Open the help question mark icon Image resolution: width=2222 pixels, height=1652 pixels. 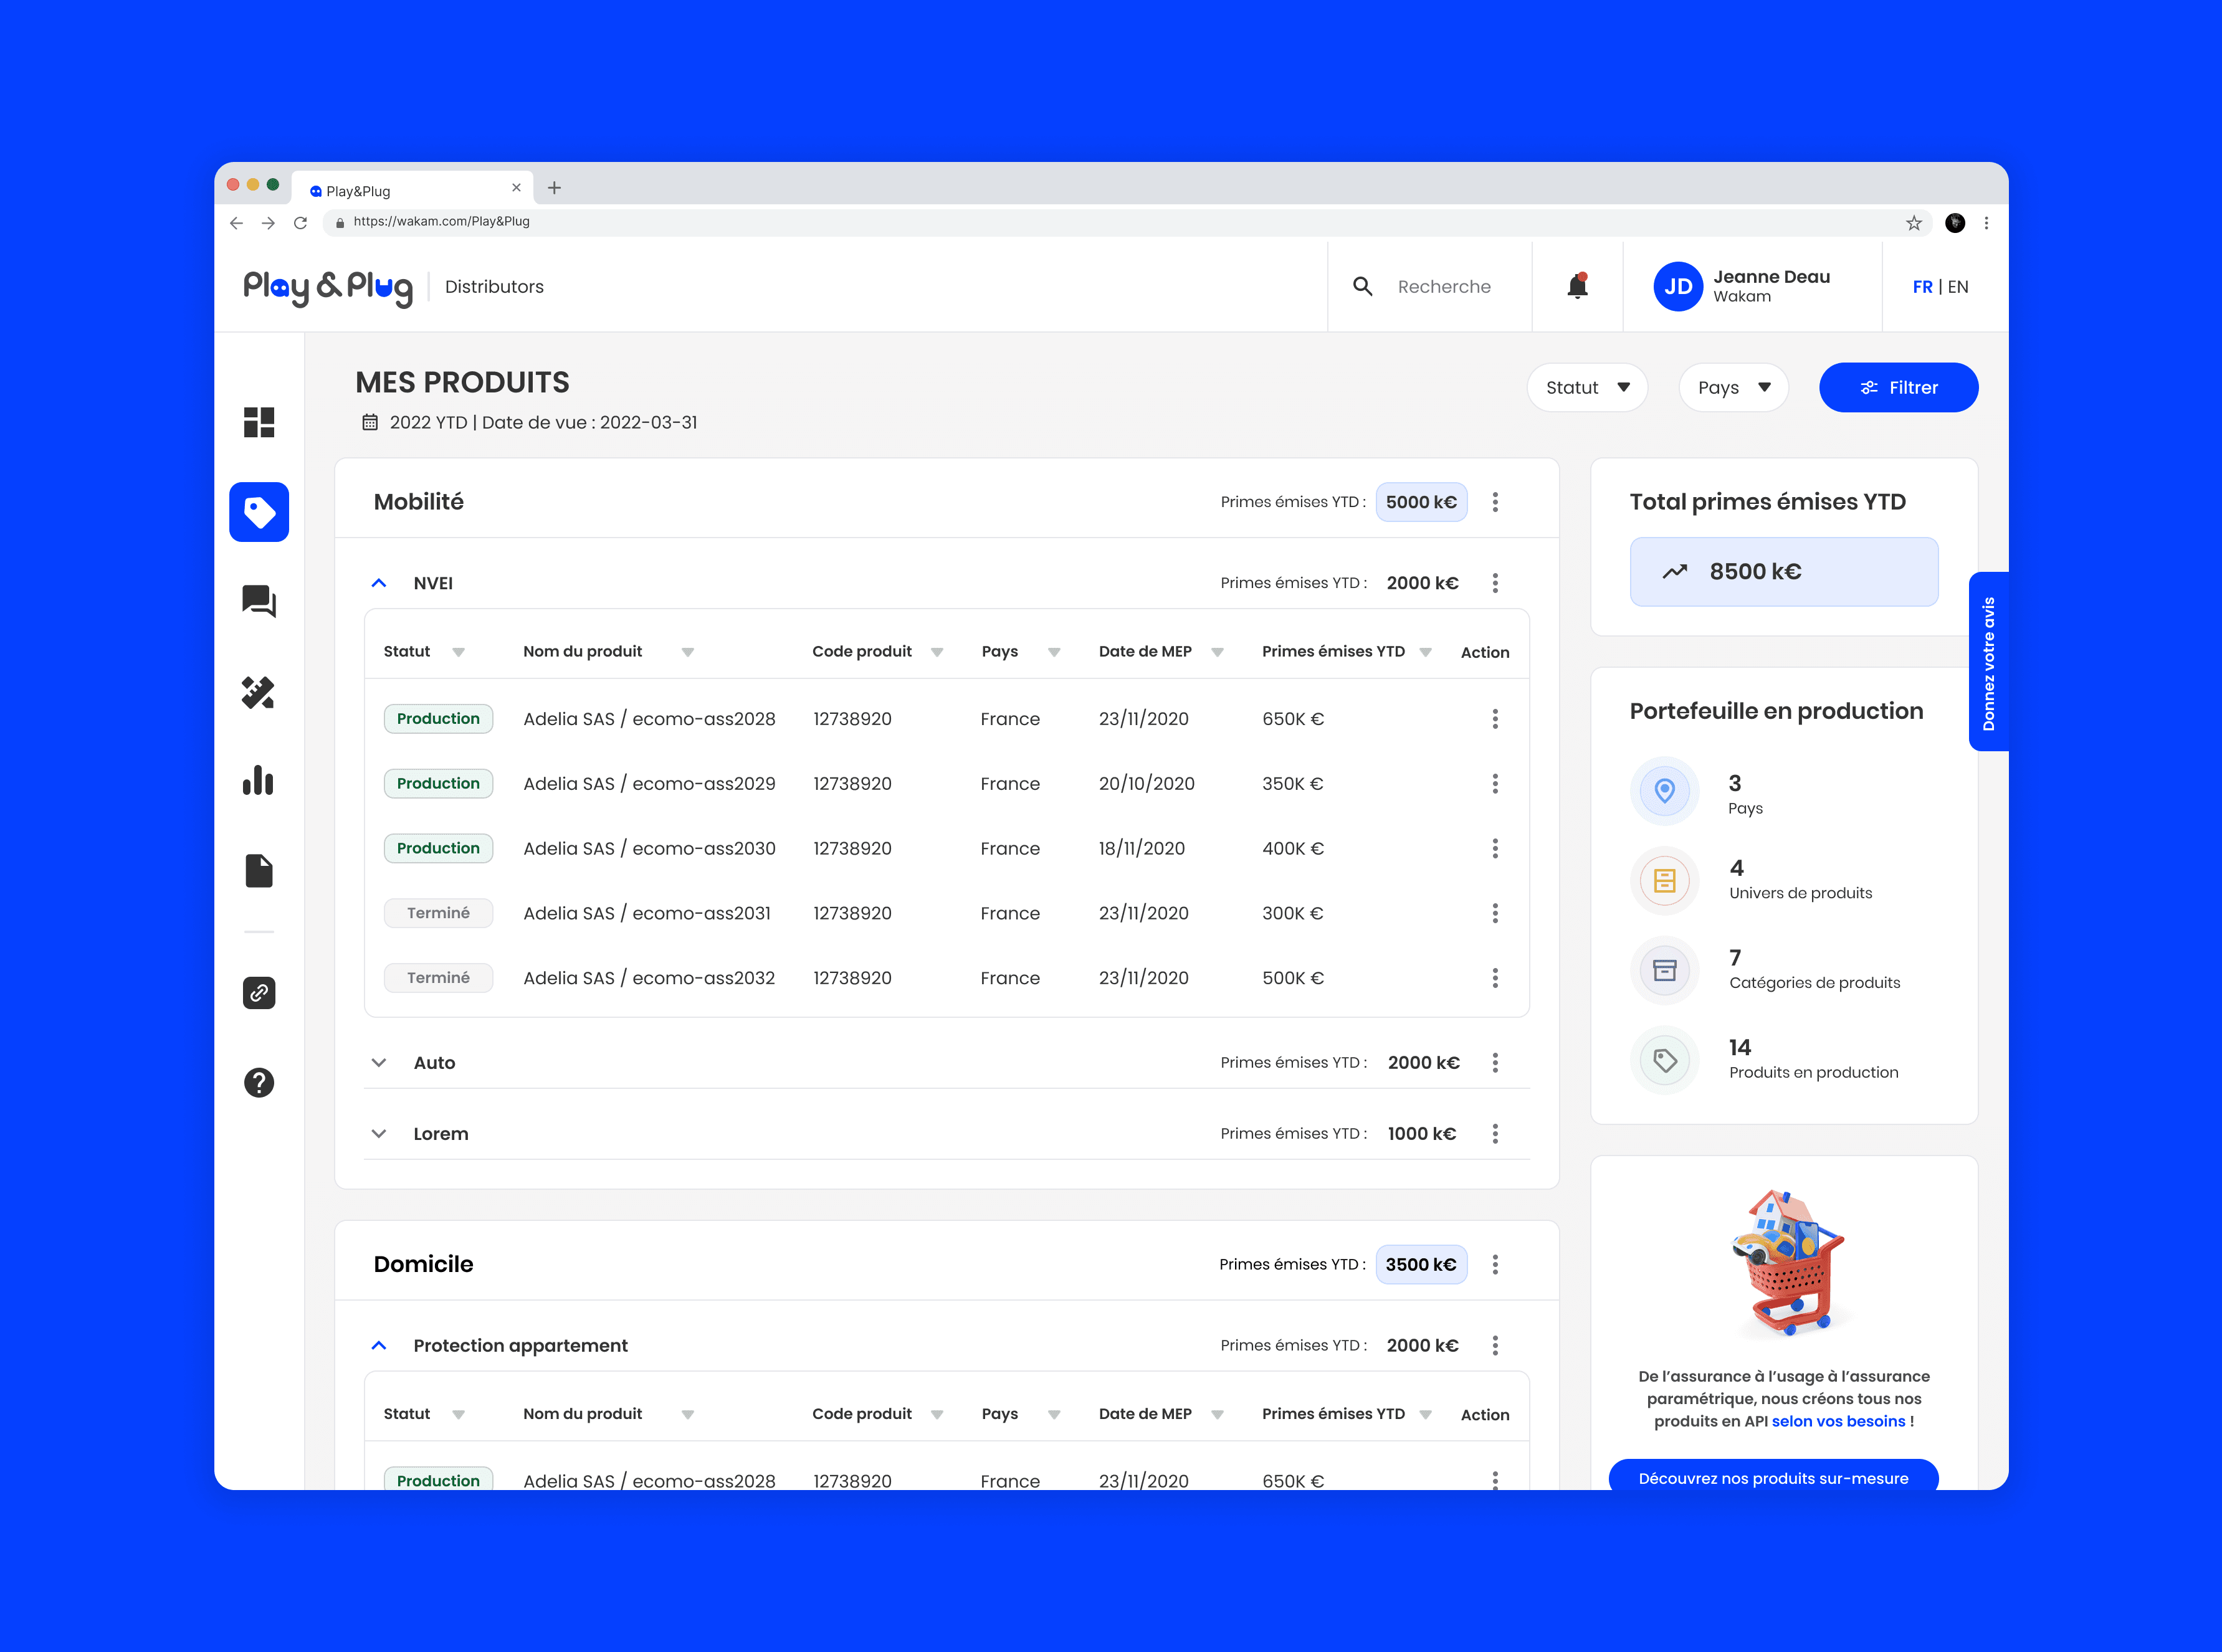click(x=259, y=1082)
